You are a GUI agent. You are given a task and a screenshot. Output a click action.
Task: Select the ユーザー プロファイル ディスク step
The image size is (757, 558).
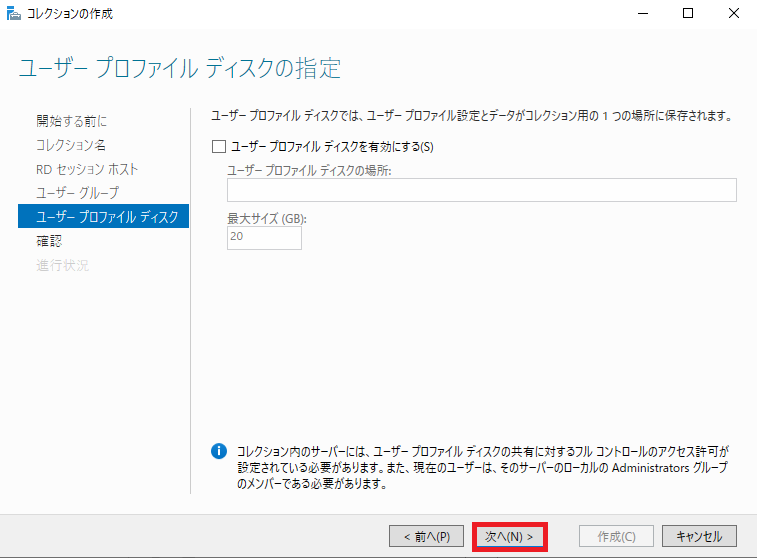pos(103,216)
